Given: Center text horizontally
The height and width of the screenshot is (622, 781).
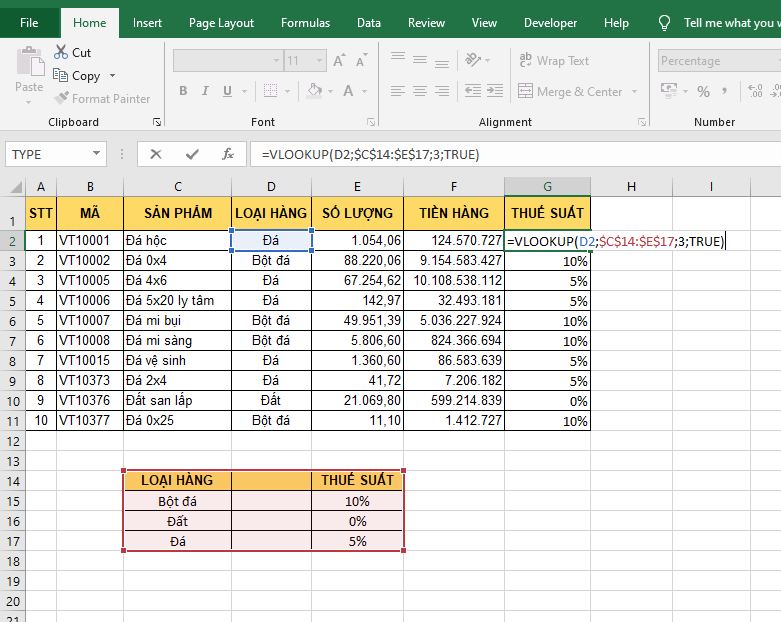Looking at the screenshot, I should tap(419, 91).
